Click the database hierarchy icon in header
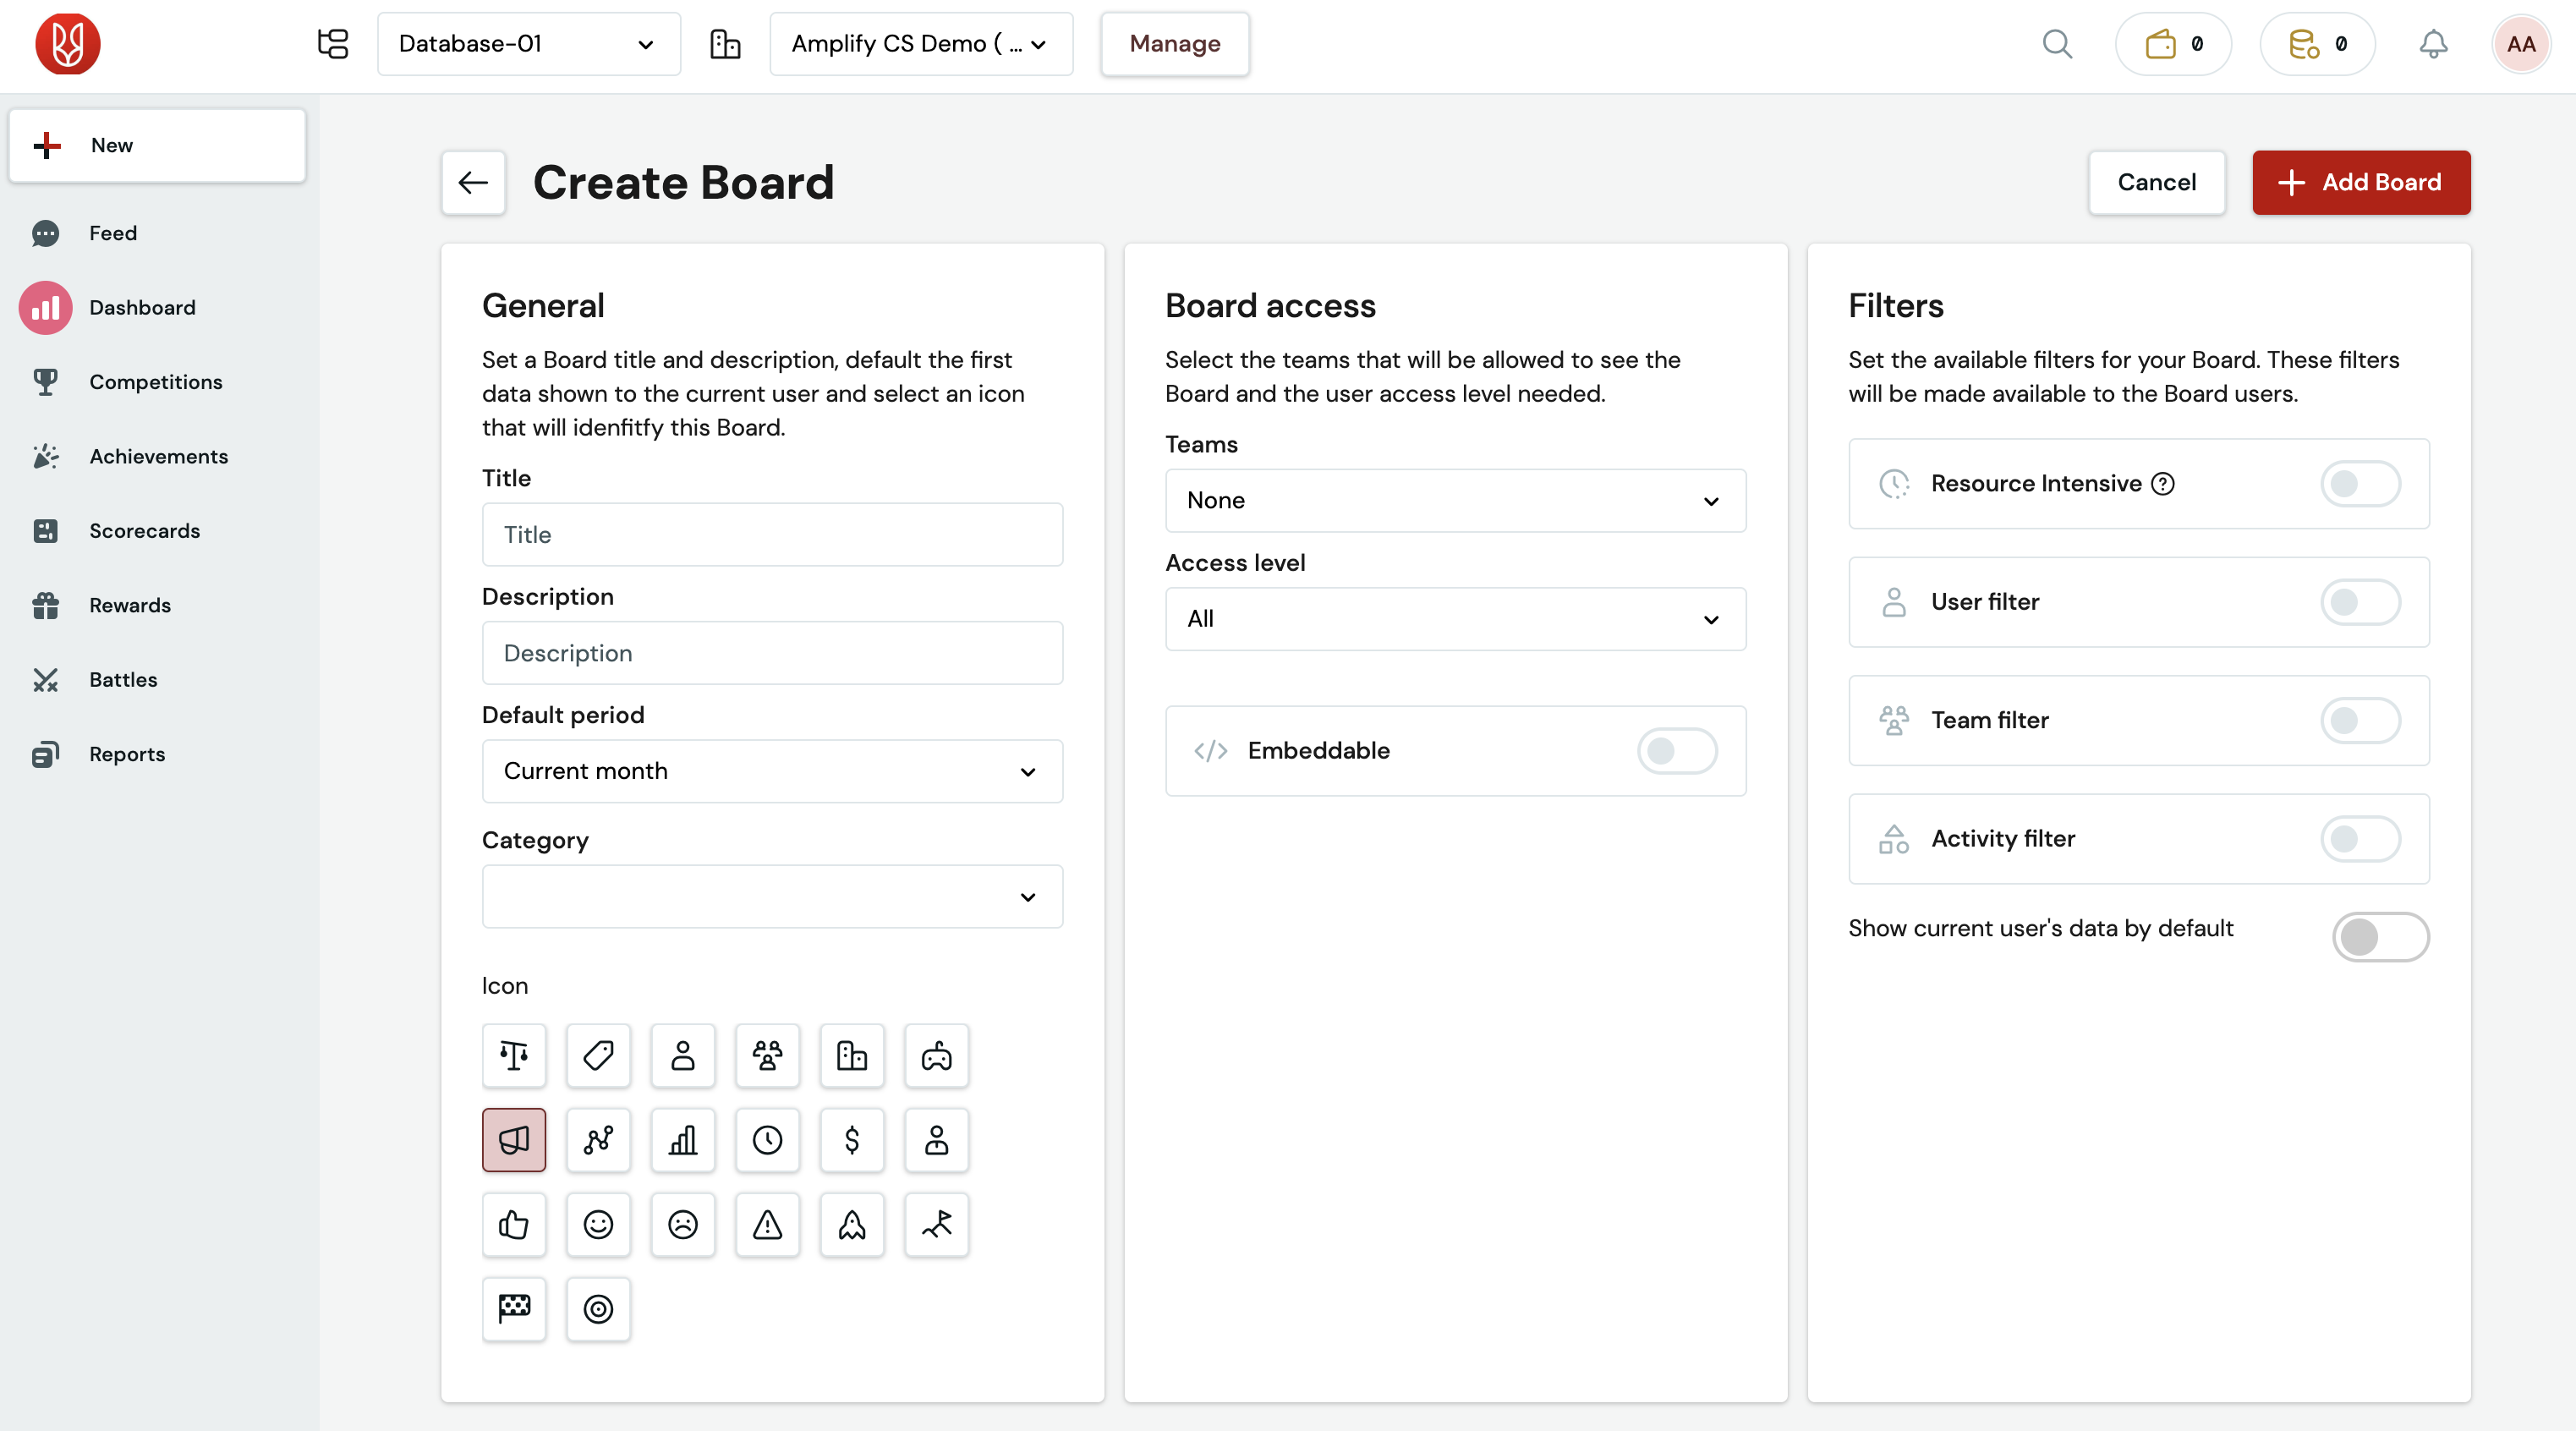Image resolution: width=2576 pixels, height=1431 pixels. (333, 44)
